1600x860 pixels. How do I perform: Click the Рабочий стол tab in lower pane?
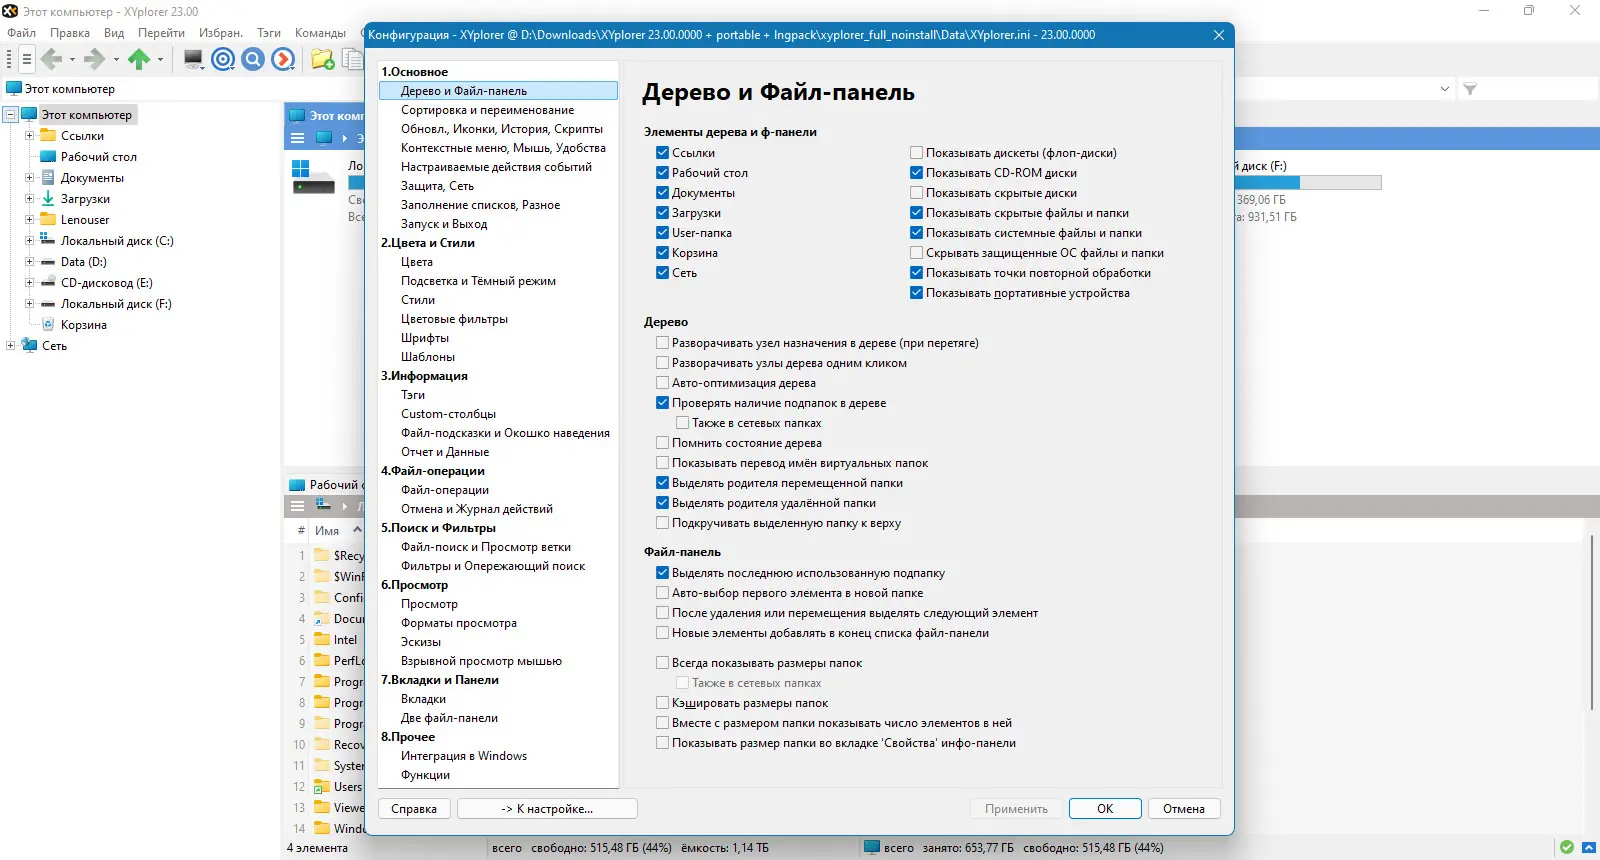tap(324, 485)
